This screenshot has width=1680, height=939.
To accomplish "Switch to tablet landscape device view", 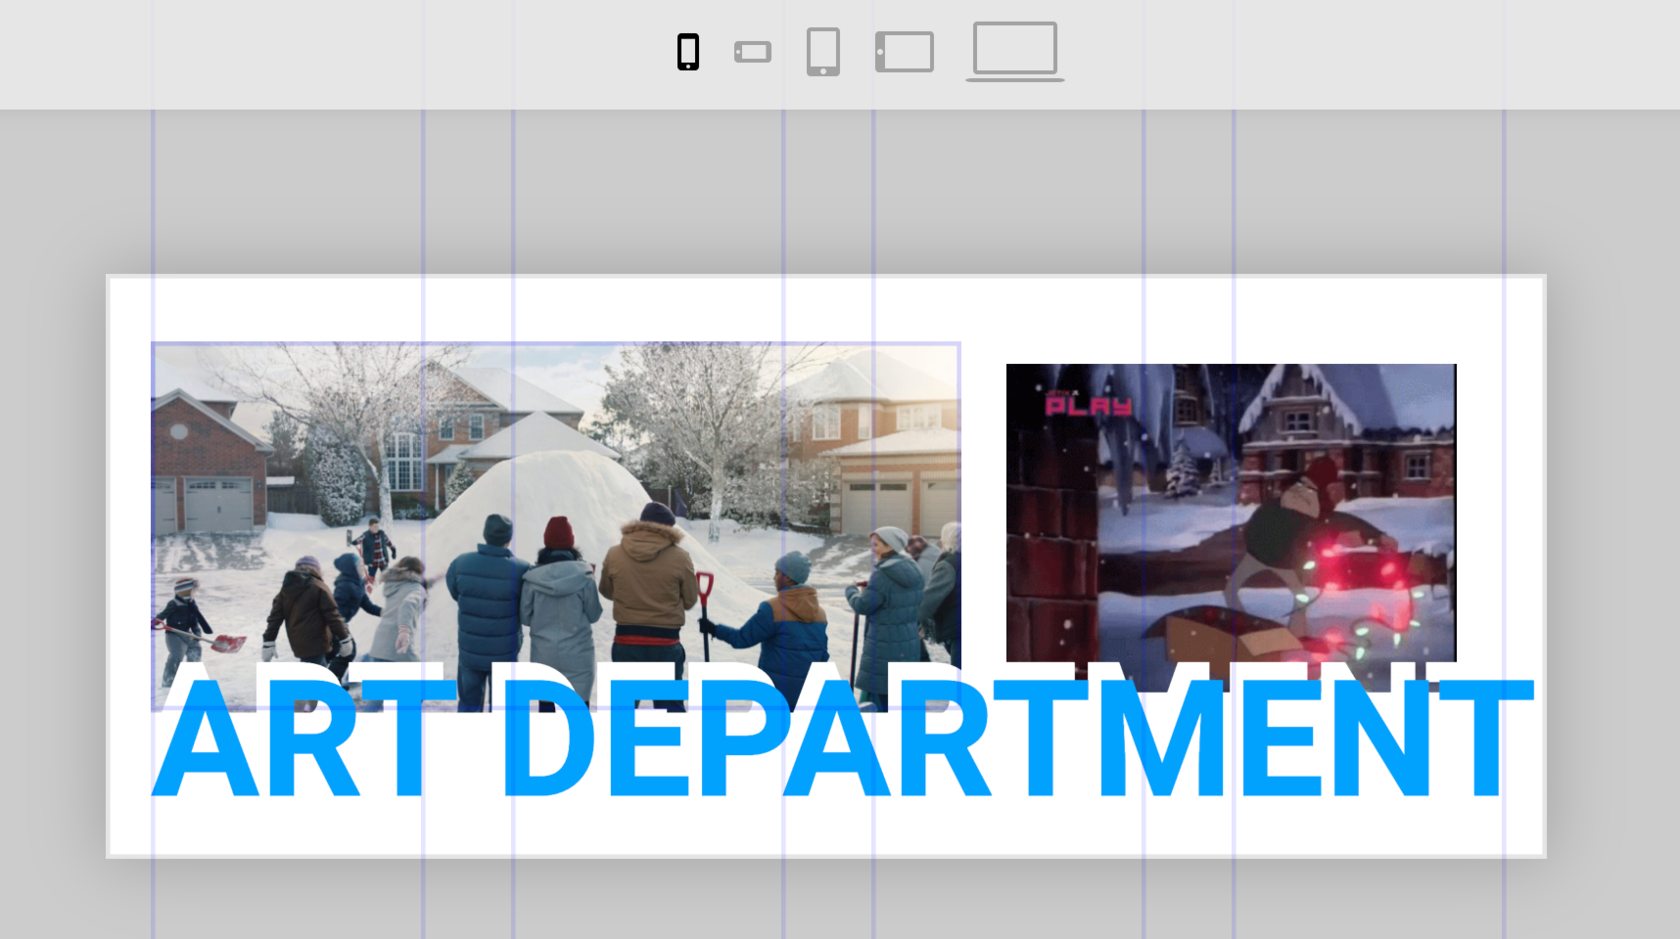I will [904, 52].
